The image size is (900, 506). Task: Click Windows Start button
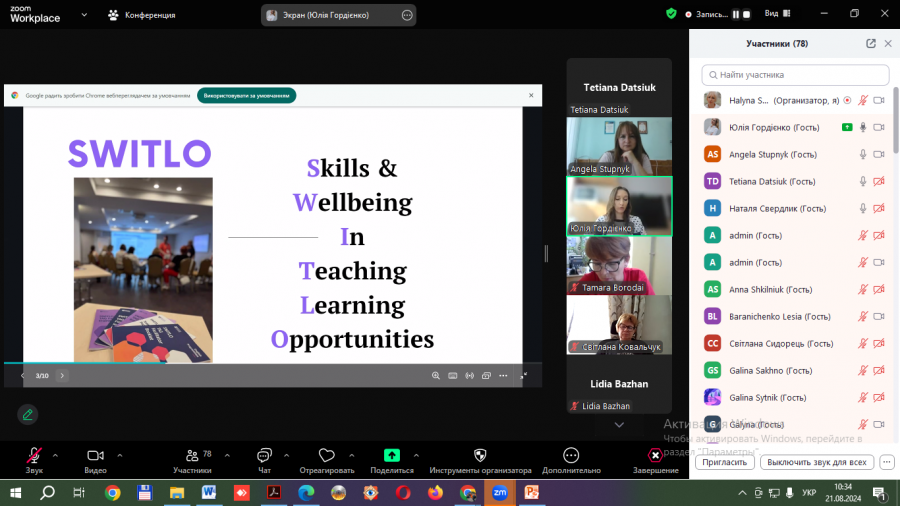coord(15,493)
